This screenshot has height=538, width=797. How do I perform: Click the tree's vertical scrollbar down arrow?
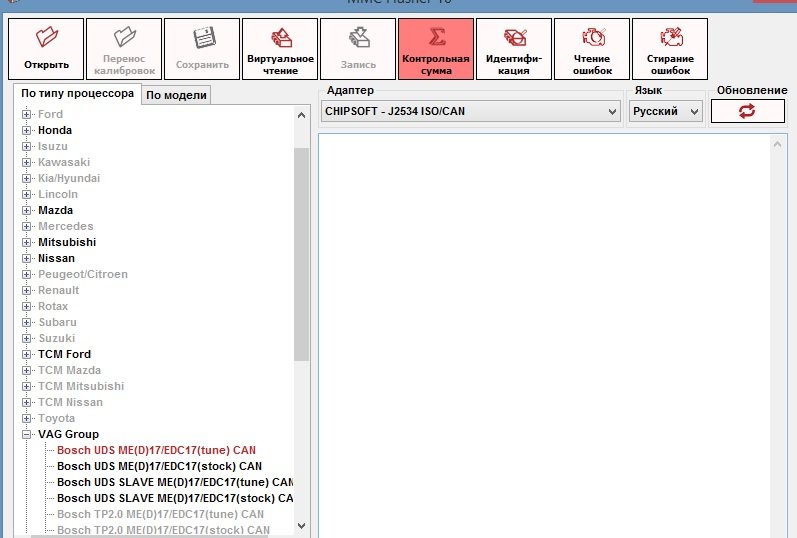coord(301,525)
